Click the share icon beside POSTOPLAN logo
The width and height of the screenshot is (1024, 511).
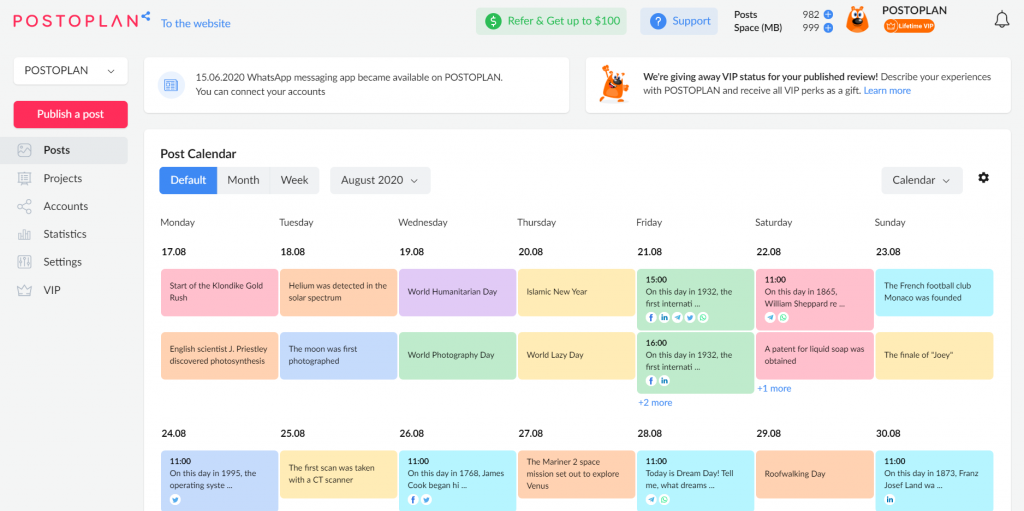(x=146, y=16)
